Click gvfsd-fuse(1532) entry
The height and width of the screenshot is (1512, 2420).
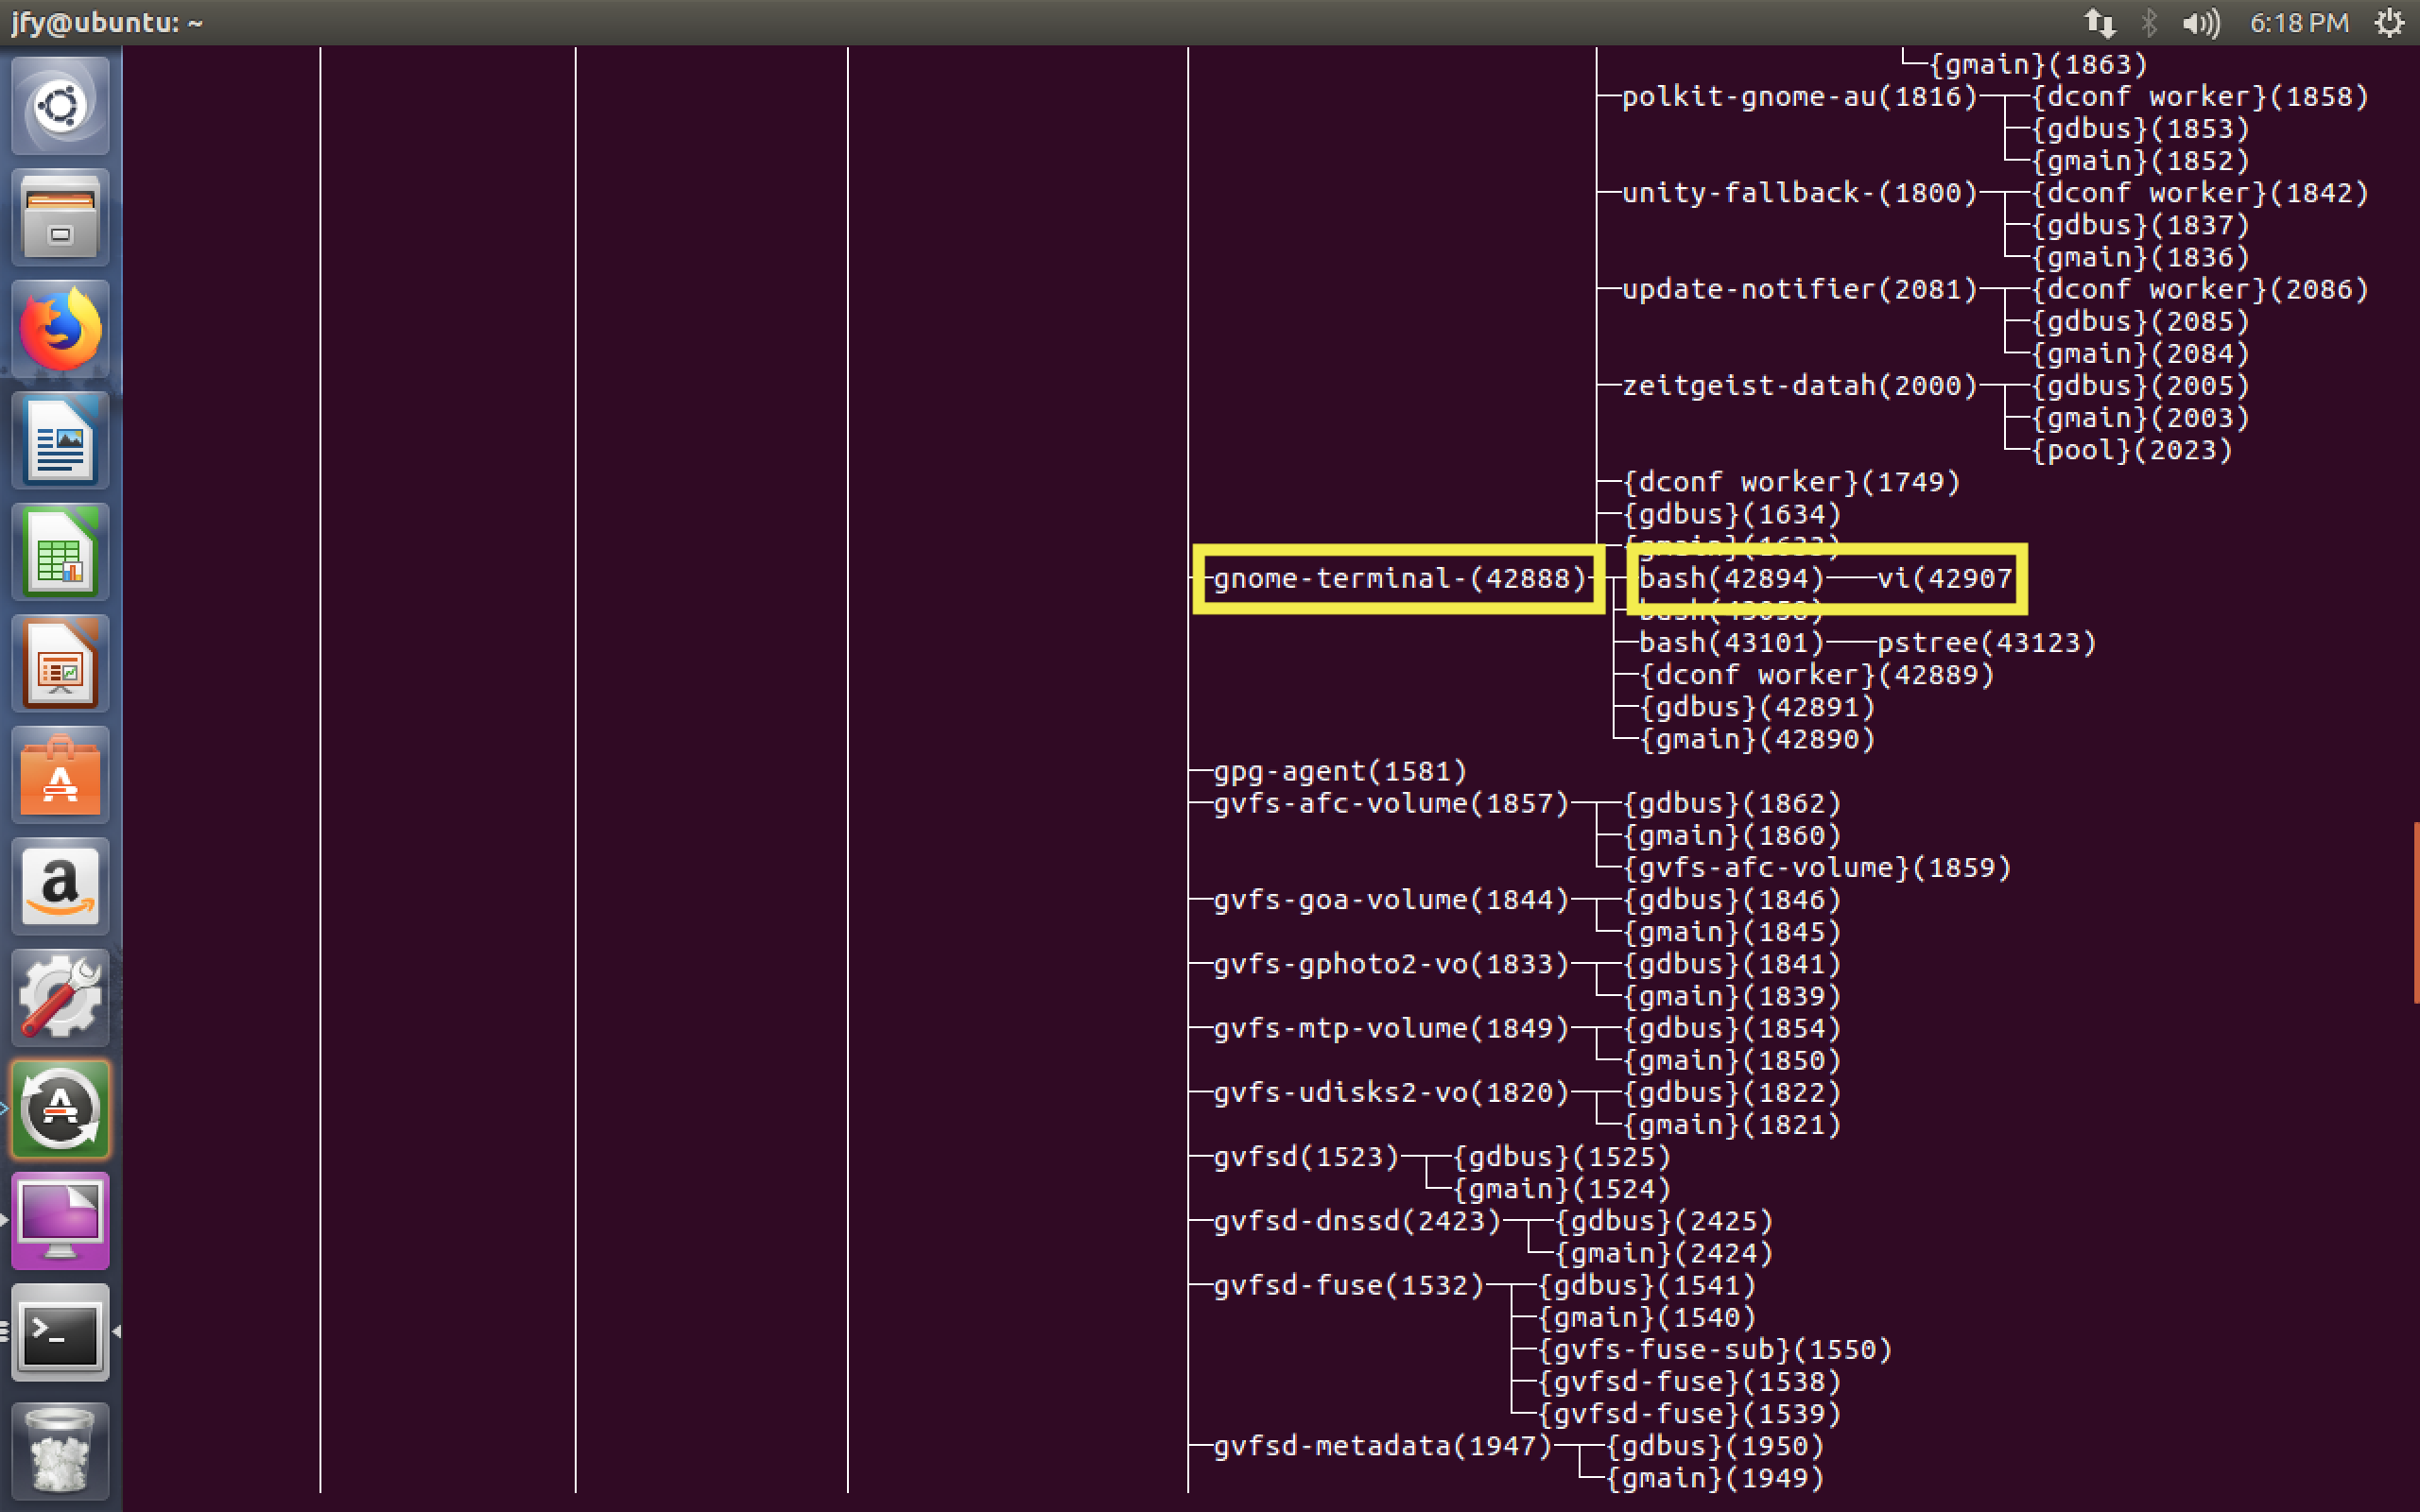1348,1285
